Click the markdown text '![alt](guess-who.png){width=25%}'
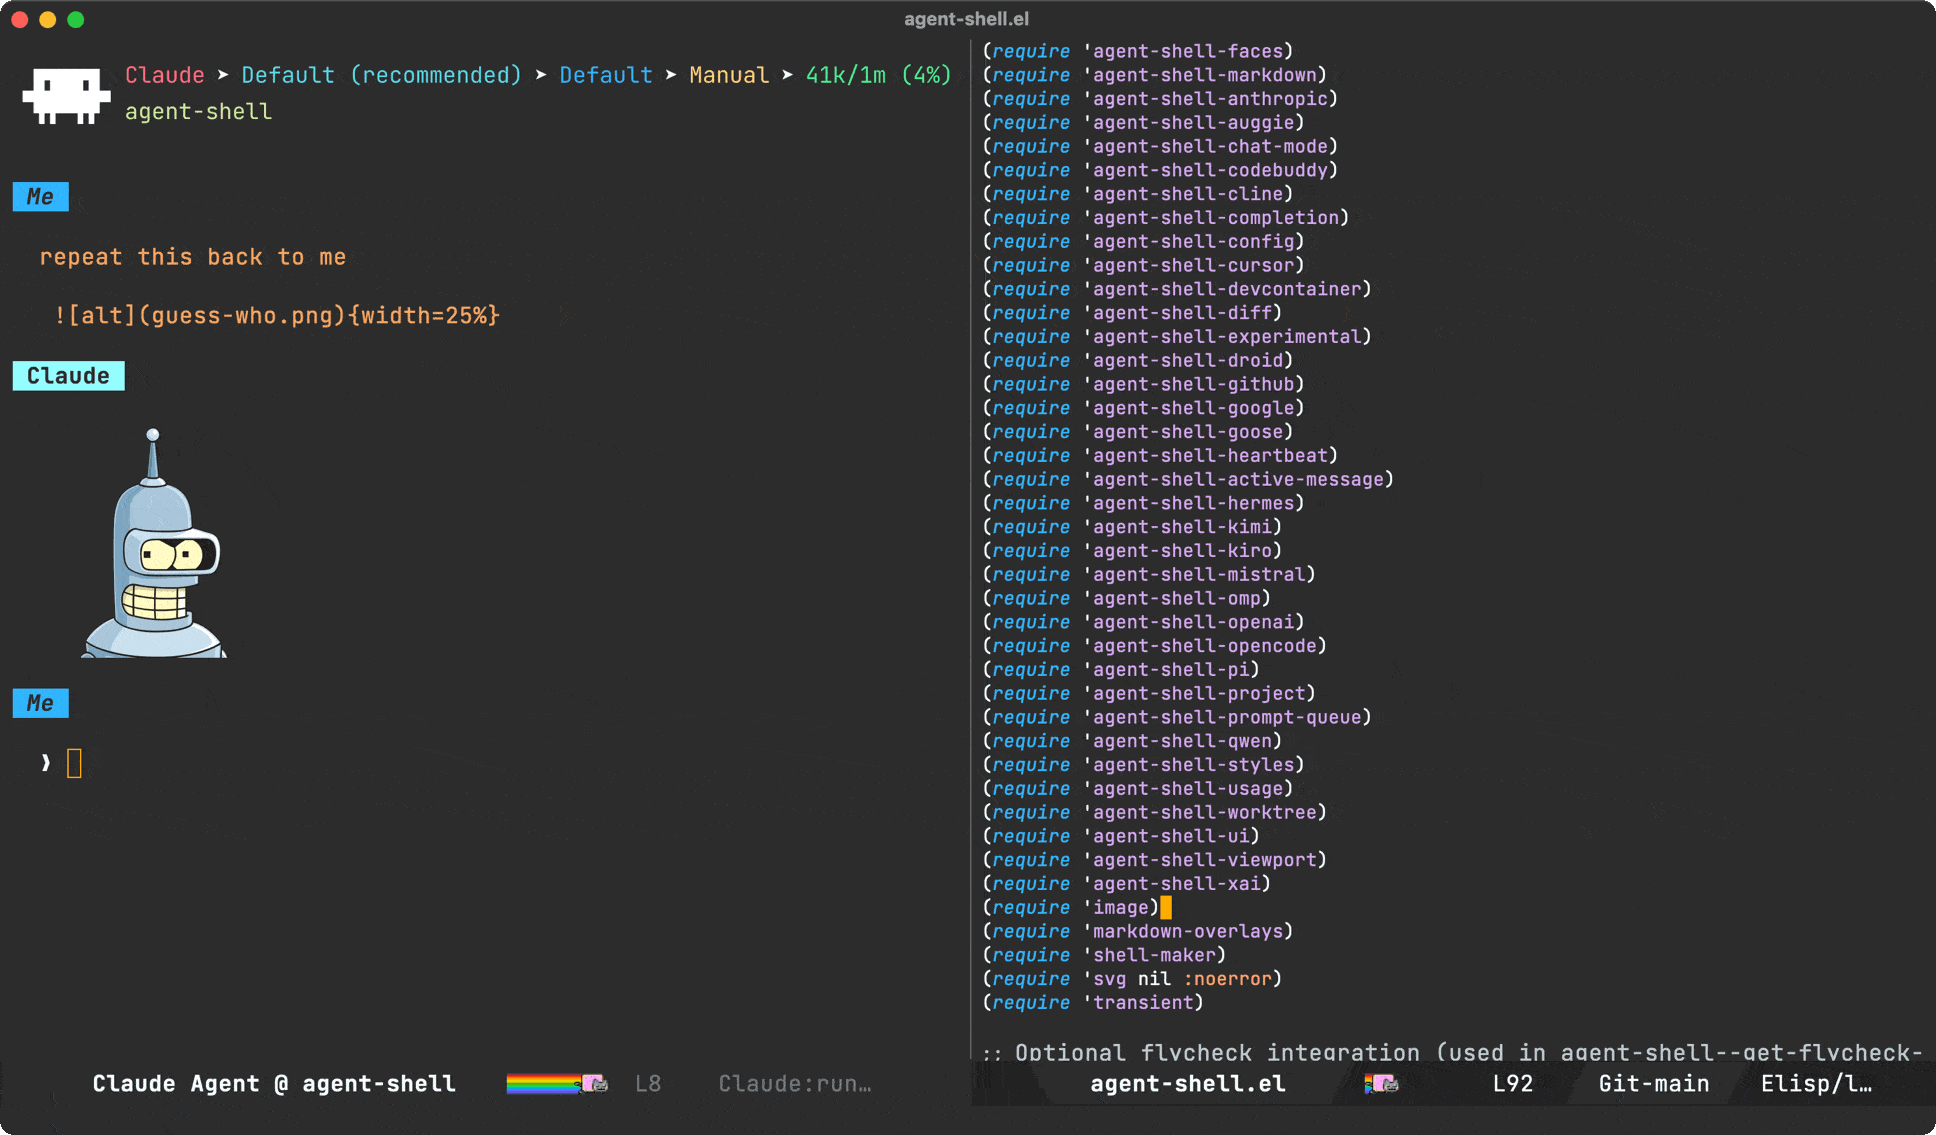This screenshot has height=1135, width=1936. [x=277, y=316]
